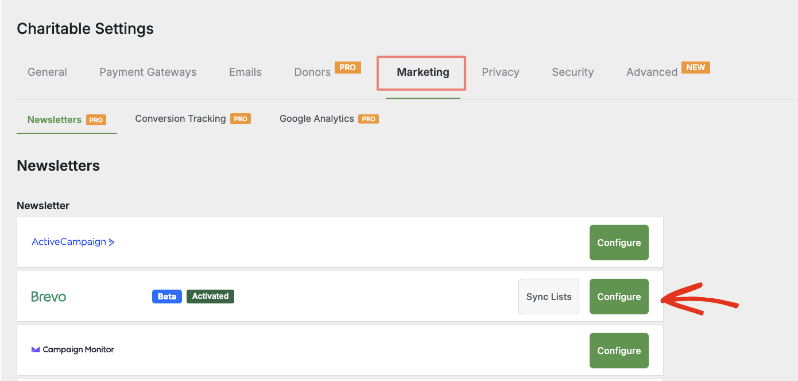Configure the ActiveCampaign newsletter integration
This screenshot has height=381, width=798.
pos(619,243)
